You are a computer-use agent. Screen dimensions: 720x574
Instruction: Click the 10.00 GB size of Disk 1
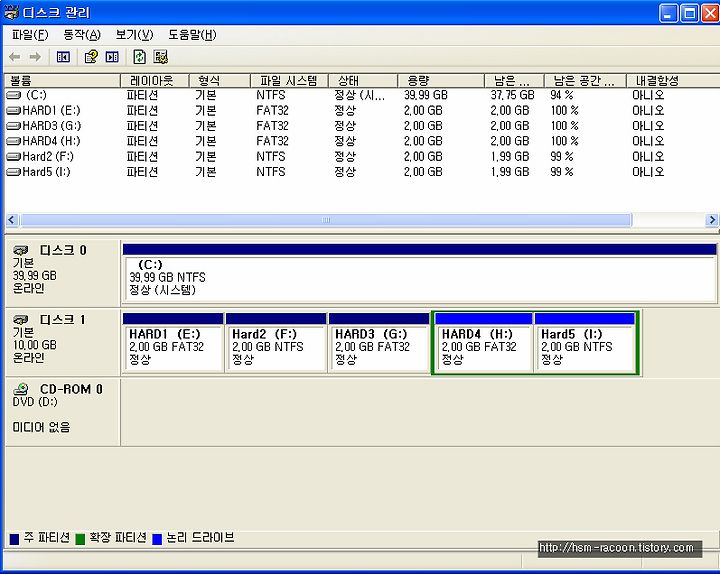click(x=34, y=345)
